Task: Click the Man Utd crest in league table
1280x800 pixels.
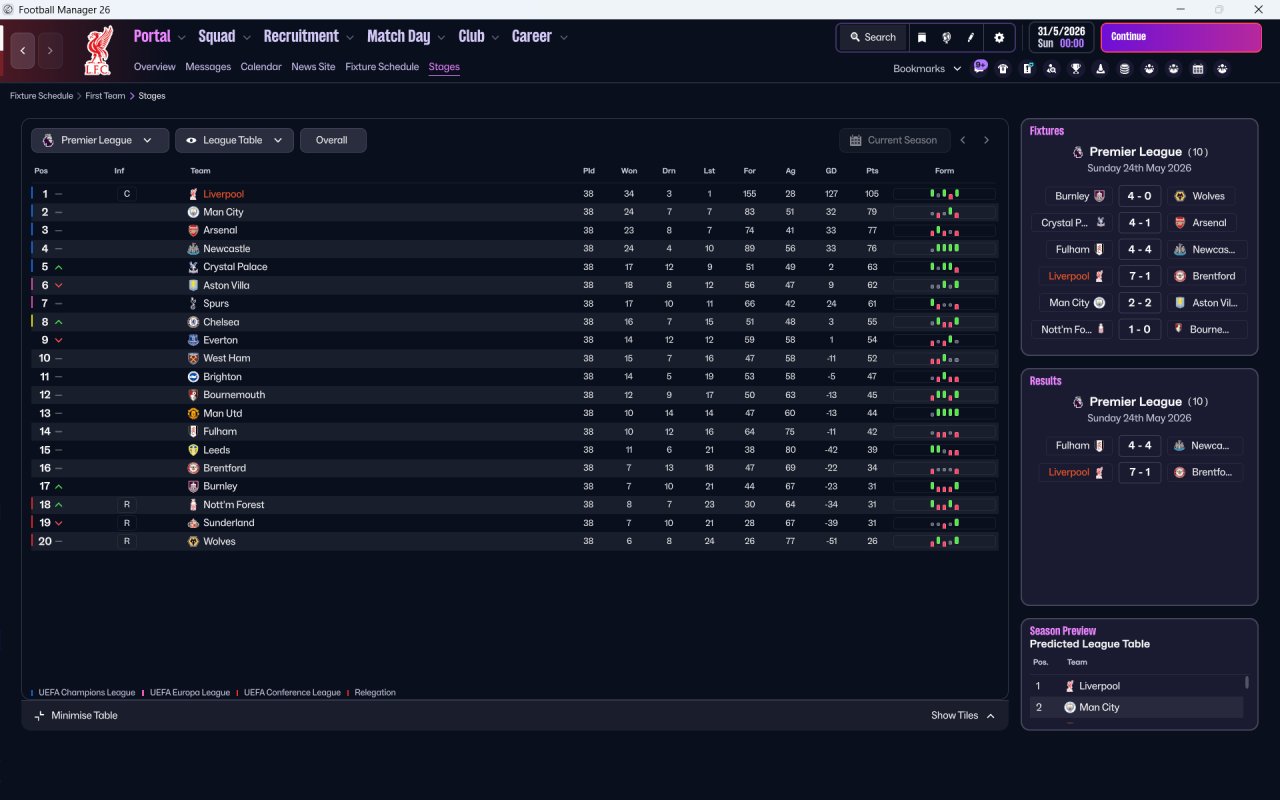Action: pyautogui.click(x=193, y=413)
